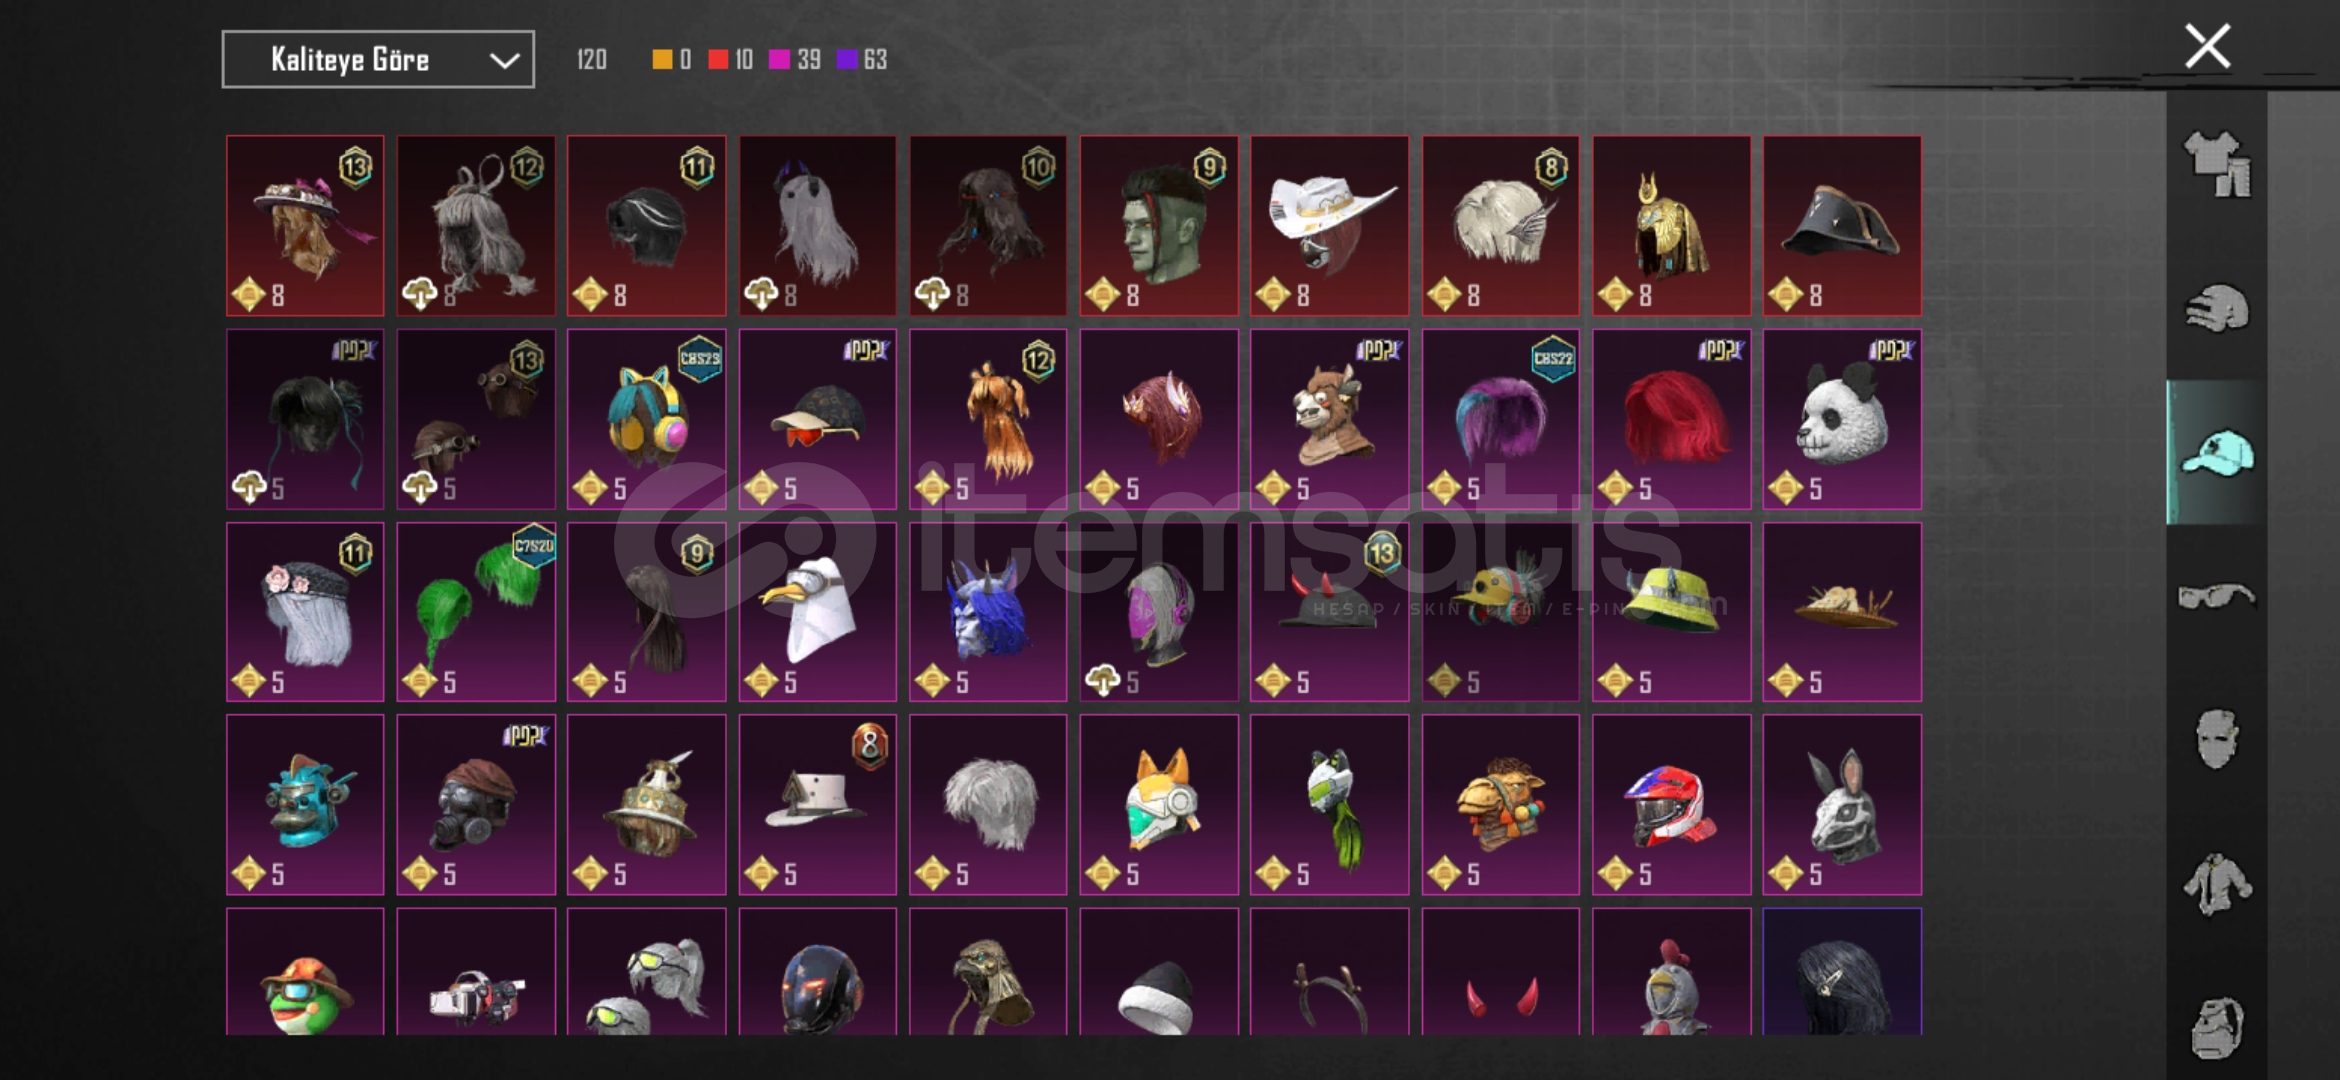The height and width of the screenshot is (1080, 2340).
Task: Open the glasses category icon
Action: [2217, 596]
